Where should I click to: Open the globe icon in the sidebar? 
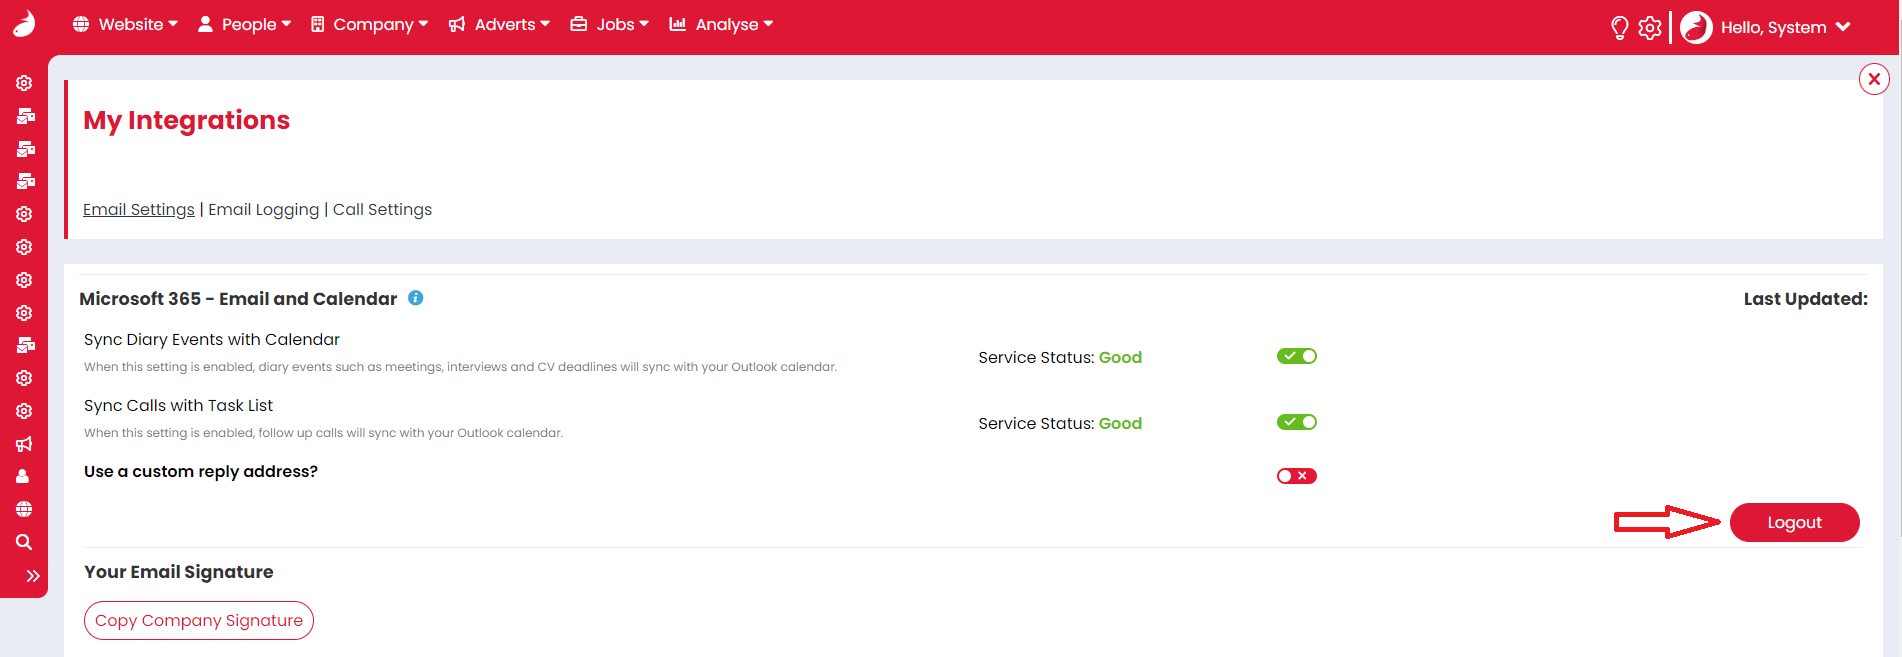[x=24, y=509]
